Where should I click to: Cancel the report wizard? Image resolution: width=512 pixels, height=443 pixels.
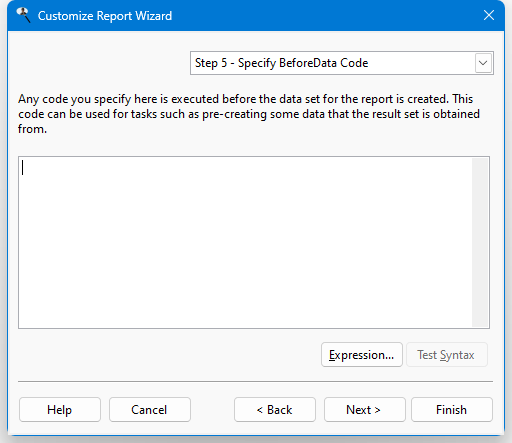150,409
